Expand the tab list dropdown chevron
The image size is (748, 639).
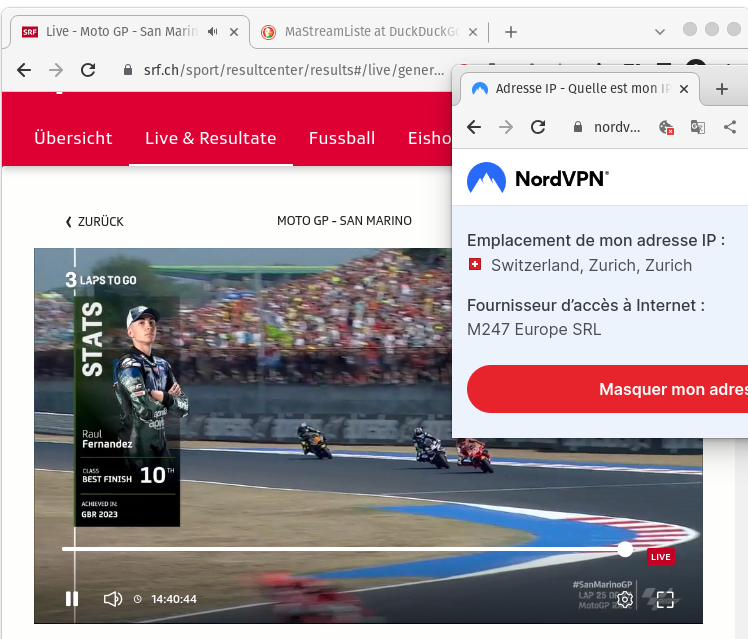click(660, 32)
